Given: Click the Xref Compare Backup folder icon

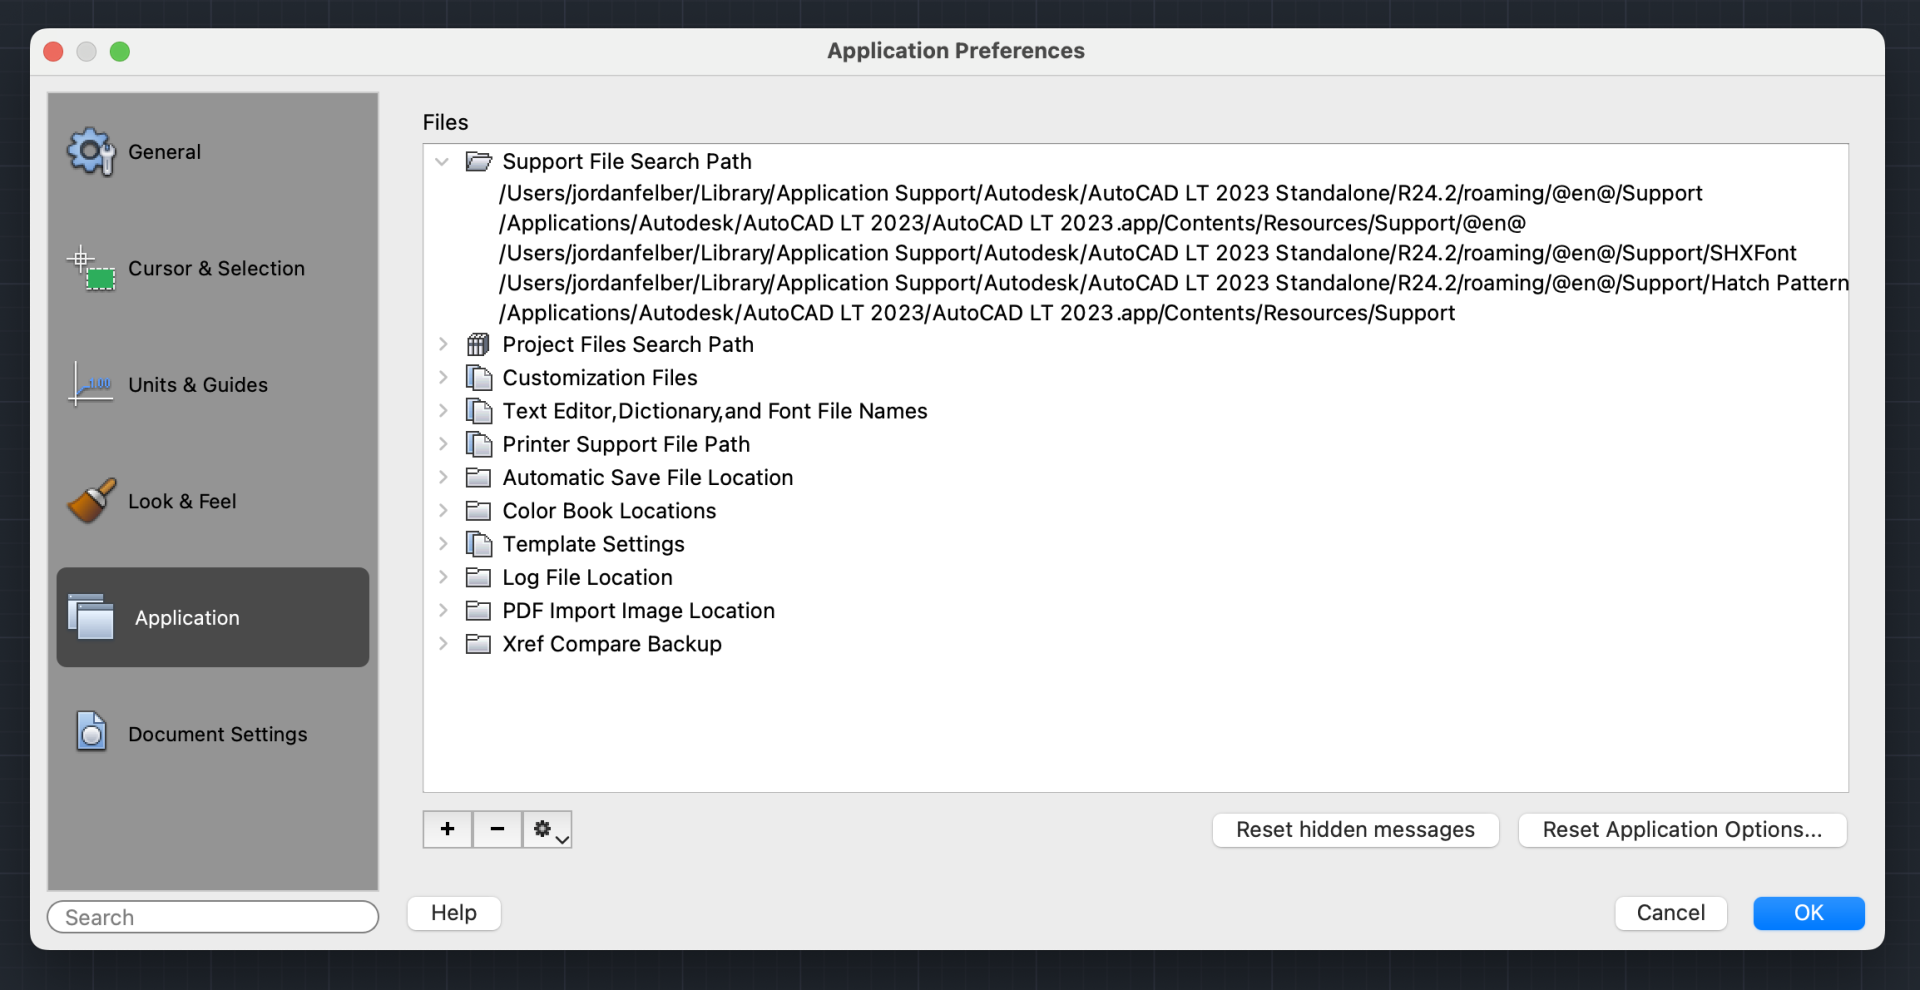Looking at the screenshot, I should (479, 644).
